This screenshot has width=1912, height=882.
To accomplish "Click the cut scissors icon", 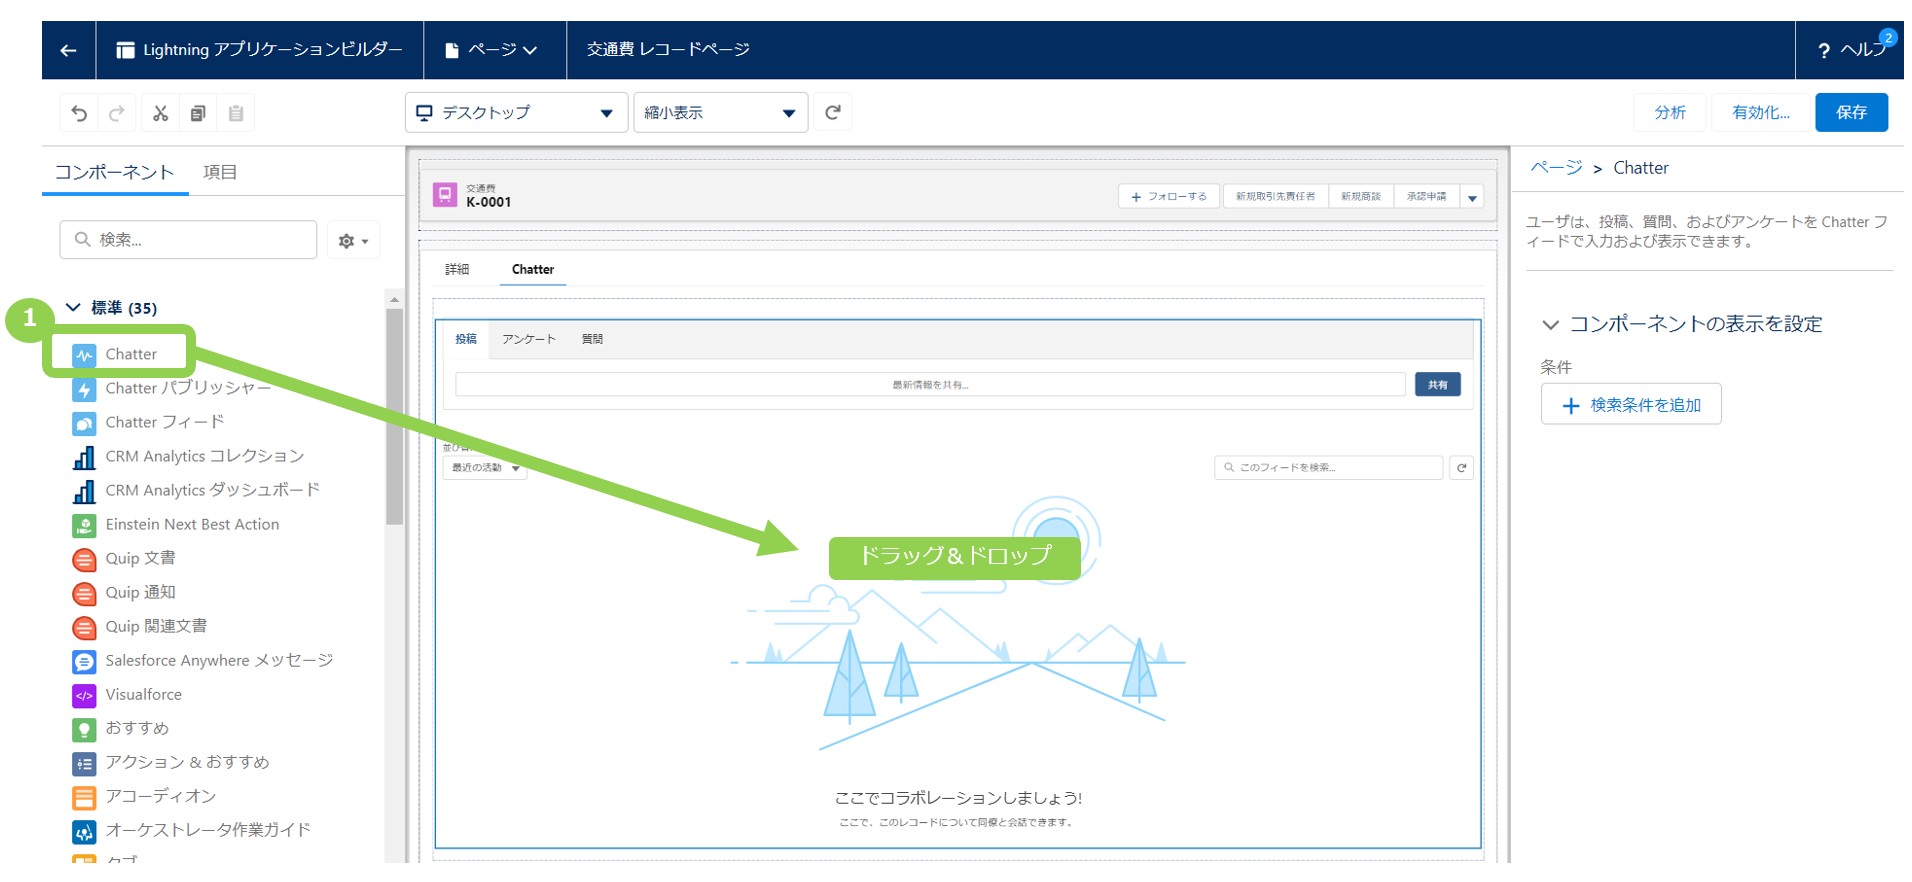I will click(x=160, y=113).
